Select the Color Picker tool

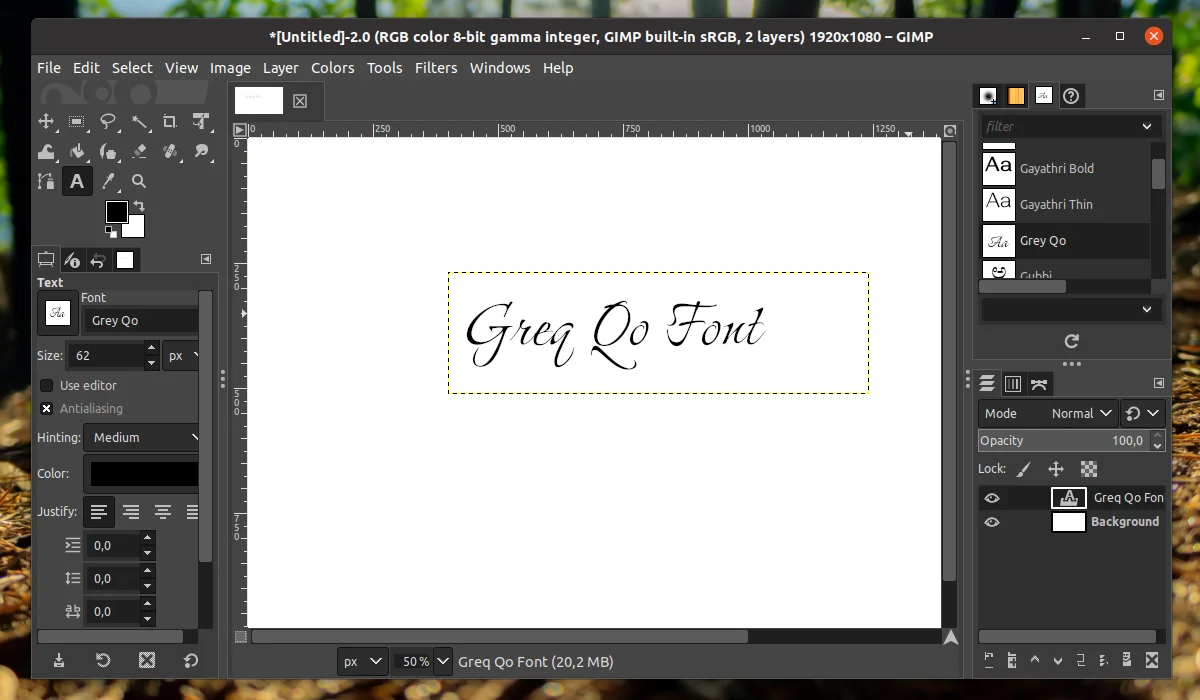click(108, 181)
